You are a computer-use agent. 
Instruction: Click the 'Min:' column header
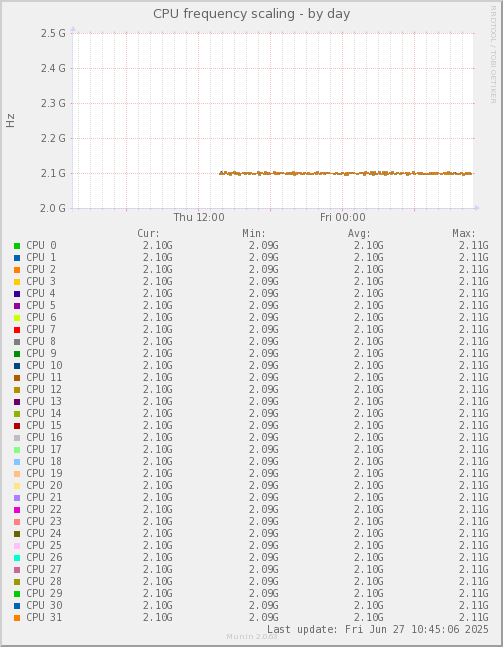254,234
